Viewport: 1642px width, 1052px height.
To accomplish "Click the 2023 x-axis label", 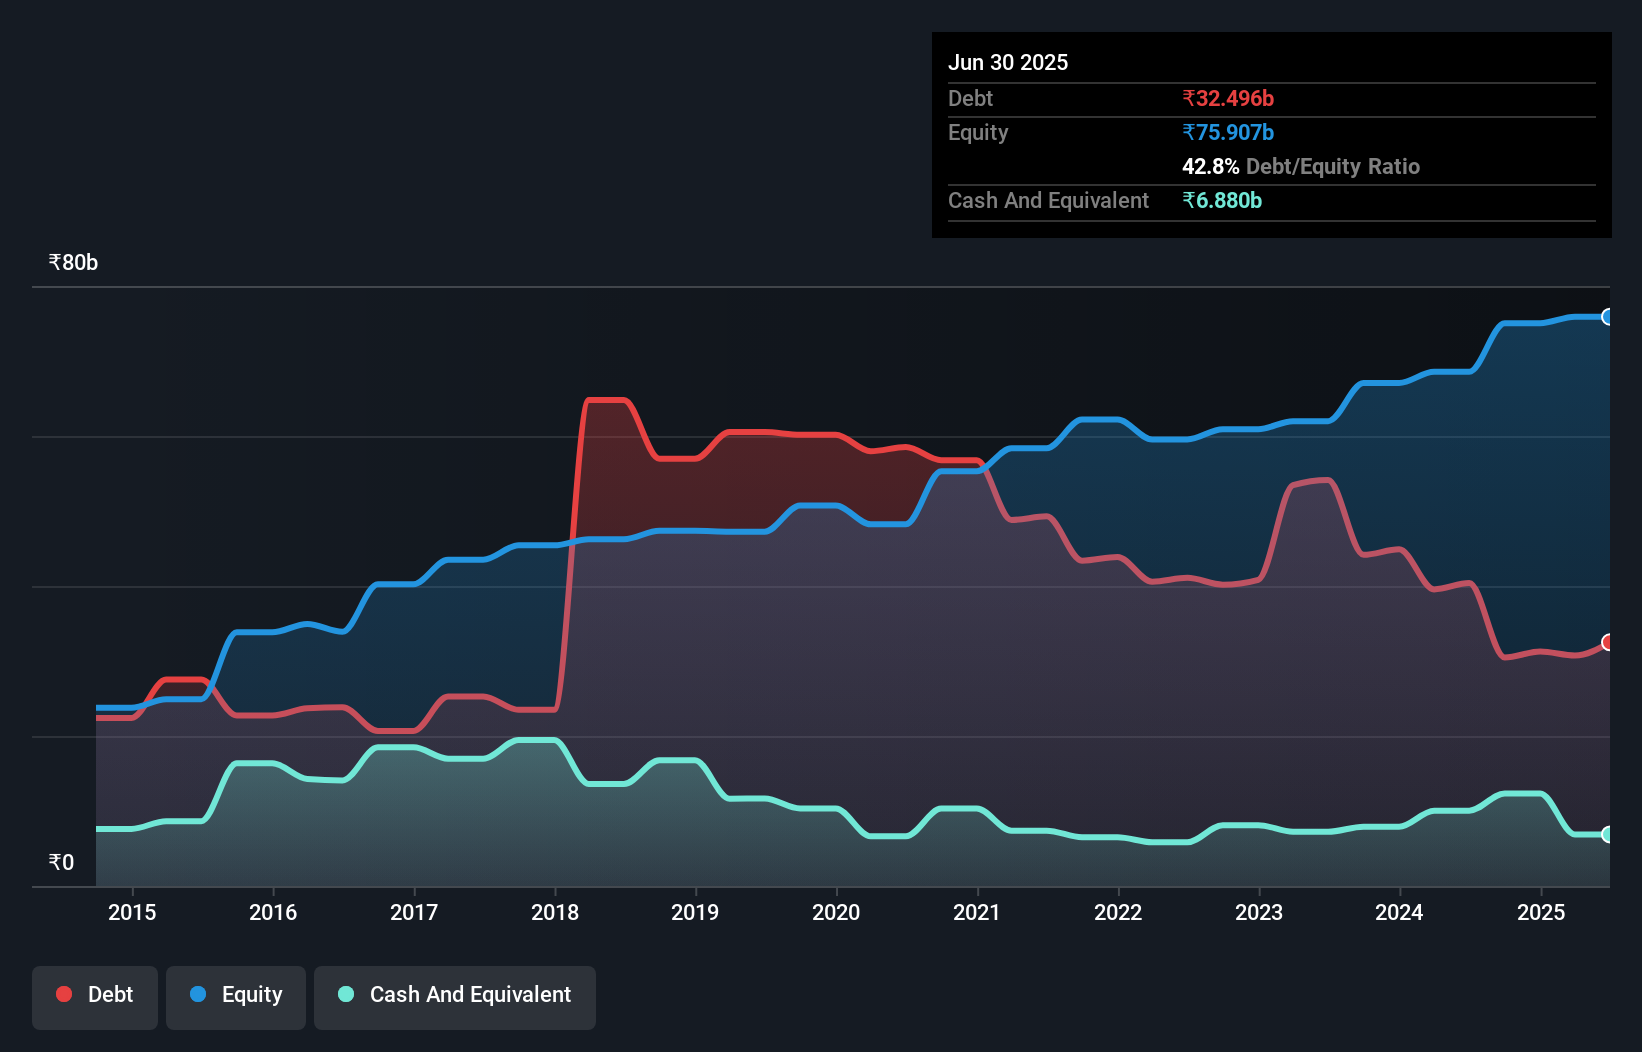I will click(1259, 912).
